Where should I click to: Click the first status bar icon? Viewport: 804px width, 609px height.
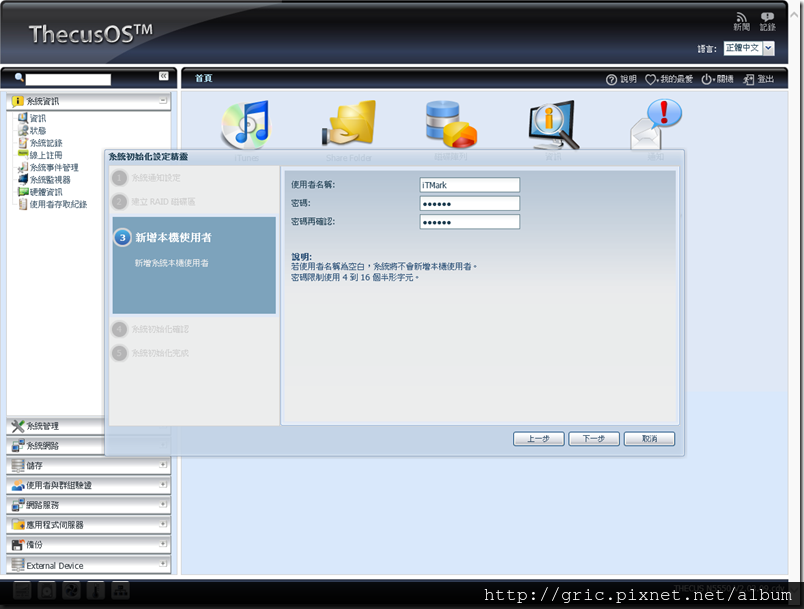(x=22, y=591)
